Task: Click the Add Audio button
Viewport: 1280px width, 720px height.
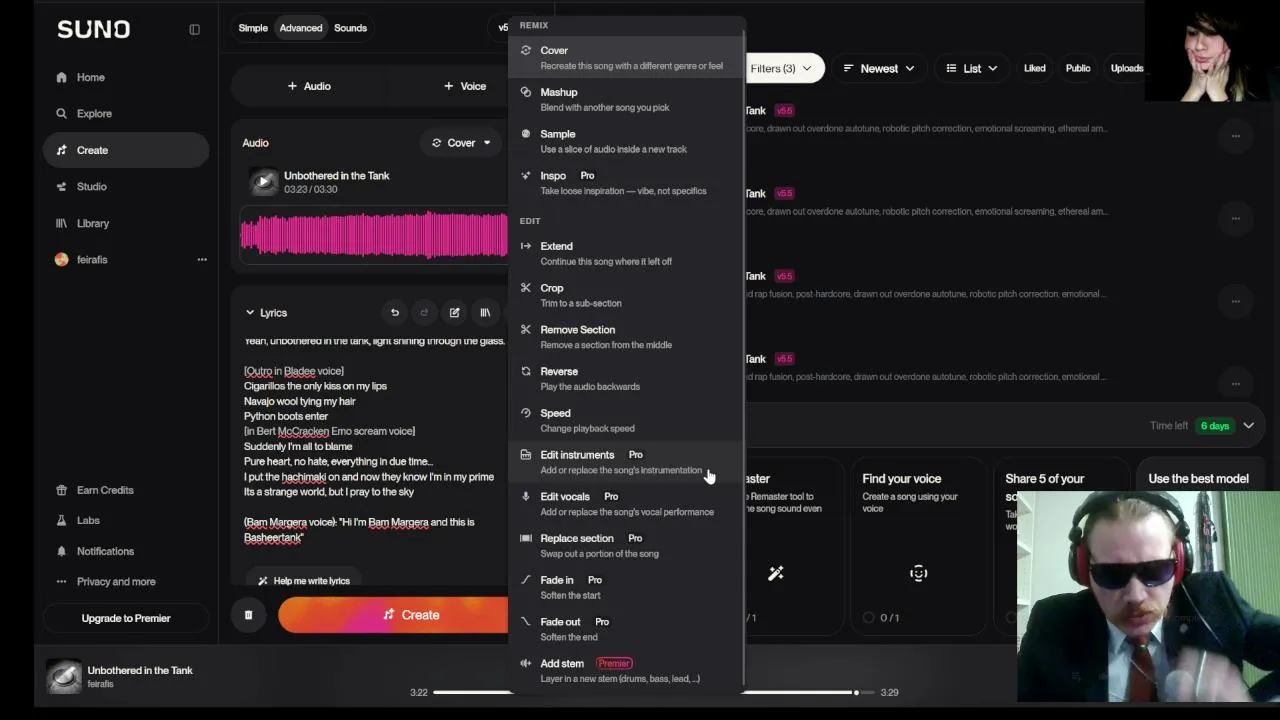Action: point(309,86)
